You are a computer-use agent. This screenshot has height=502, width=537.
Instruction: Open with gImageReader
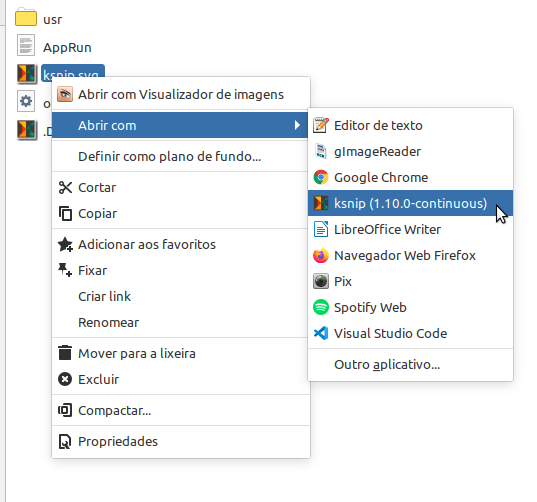410,151
